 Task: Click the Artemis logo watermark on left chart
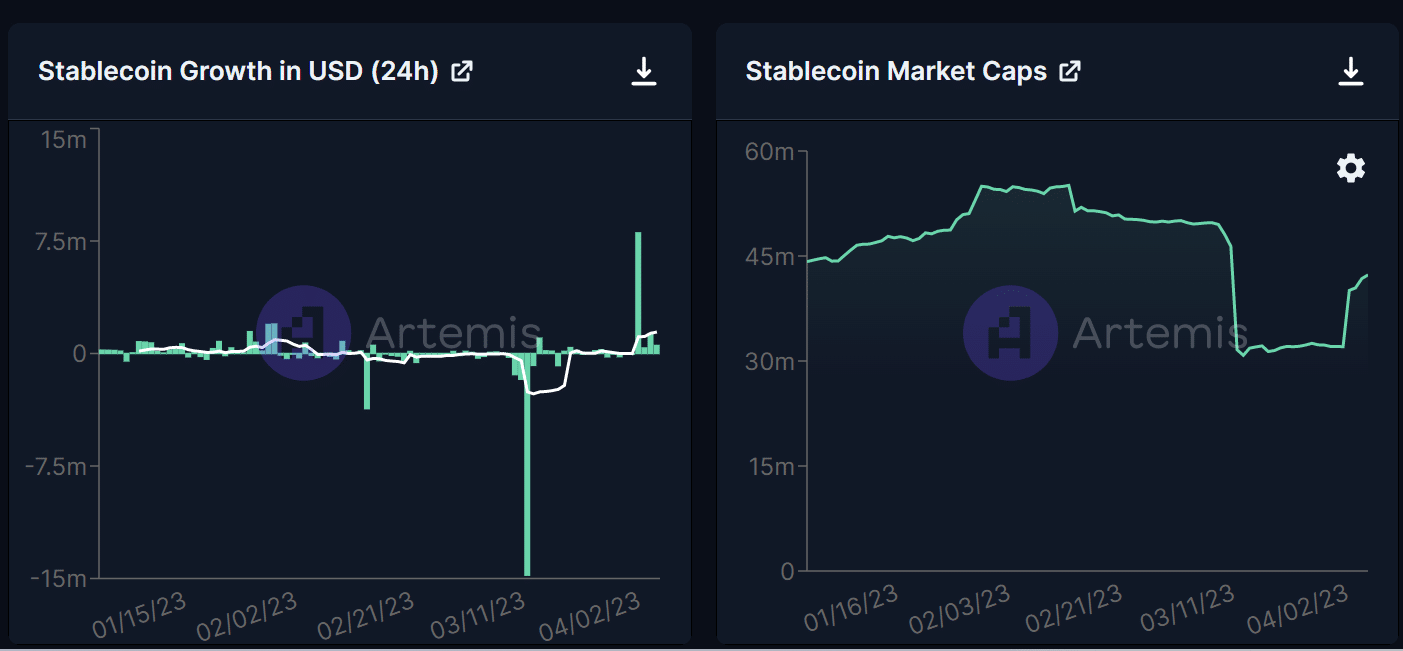click(303, 330)
